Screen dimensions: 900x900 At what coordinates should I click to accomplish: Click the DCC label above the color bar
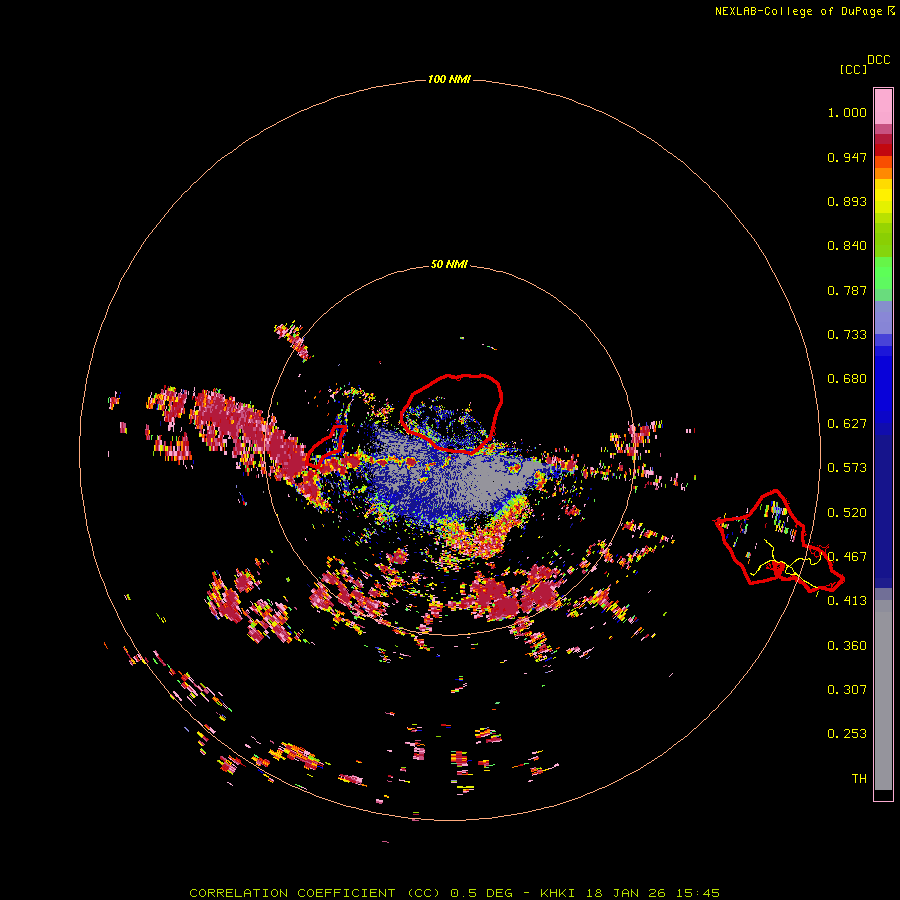pos(878,60)
